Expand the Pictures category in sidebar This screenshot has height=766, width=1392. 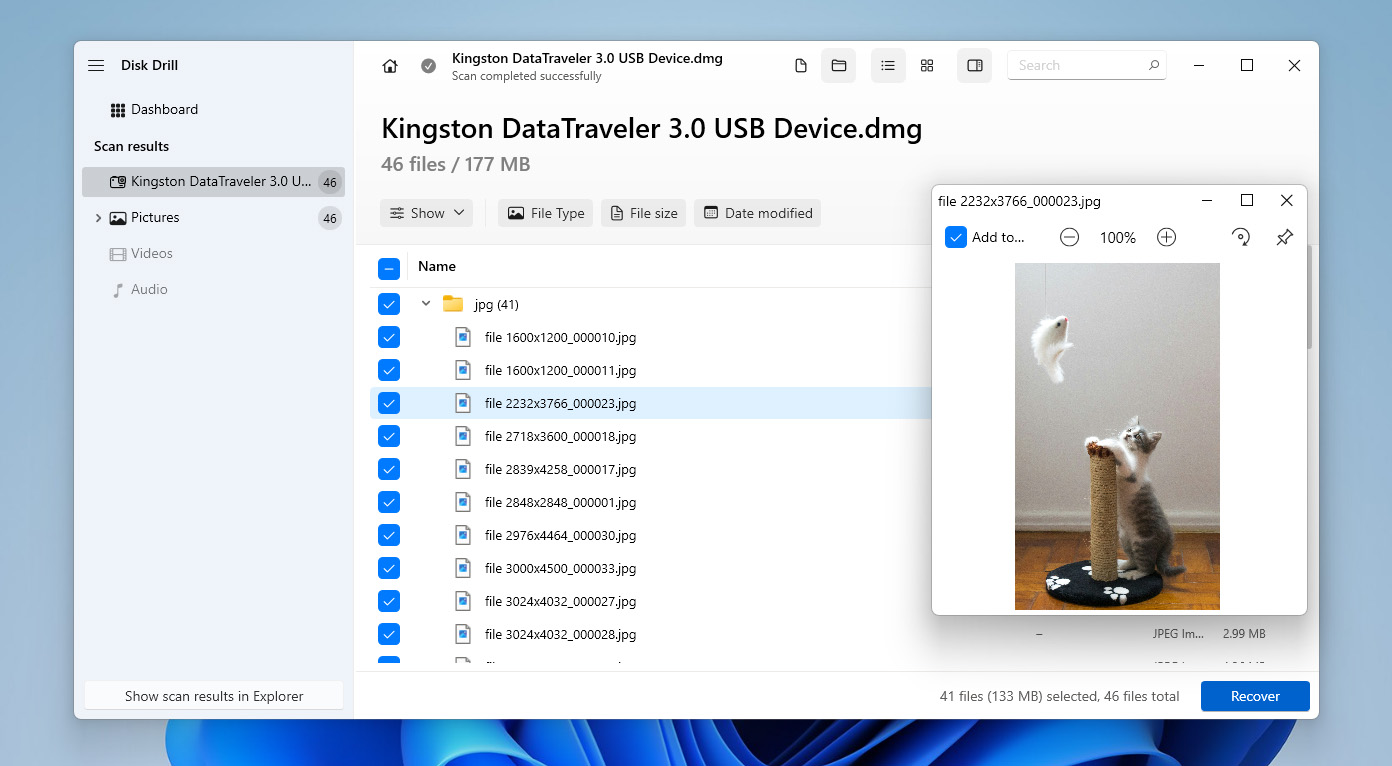tap(98, 218)
